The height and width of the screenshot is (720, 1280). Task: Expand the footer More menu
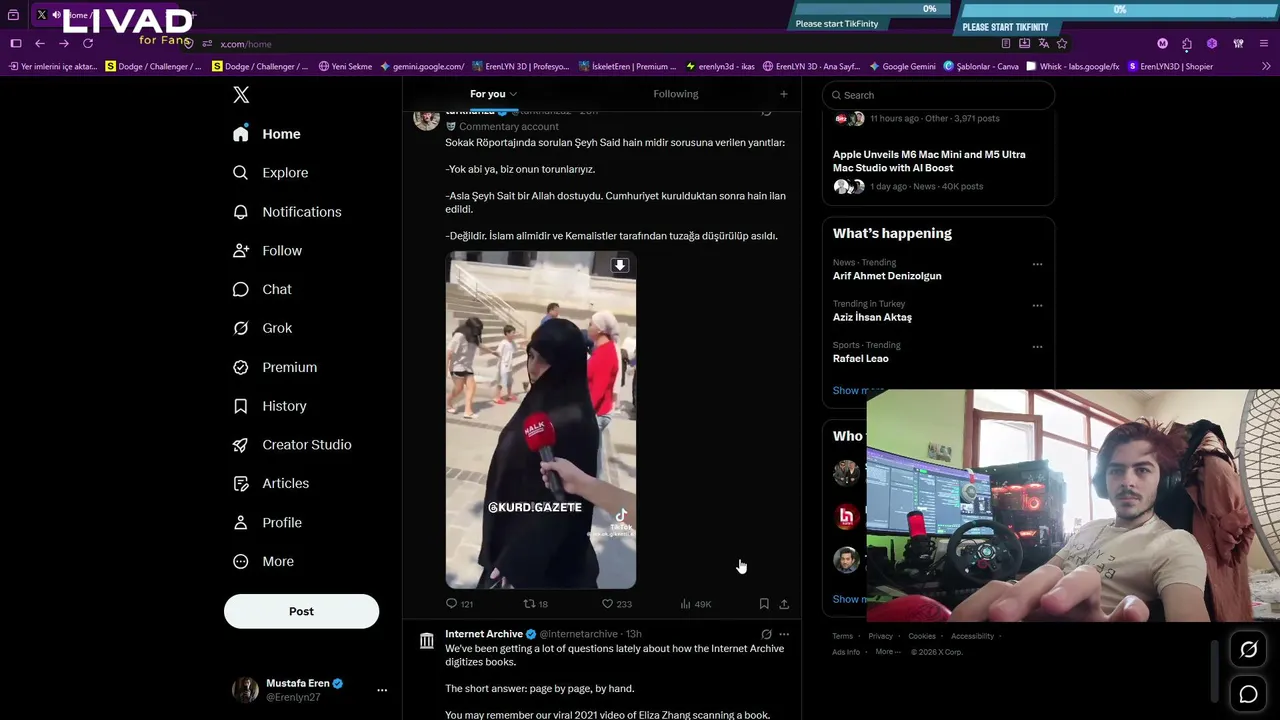coord(887,652)
